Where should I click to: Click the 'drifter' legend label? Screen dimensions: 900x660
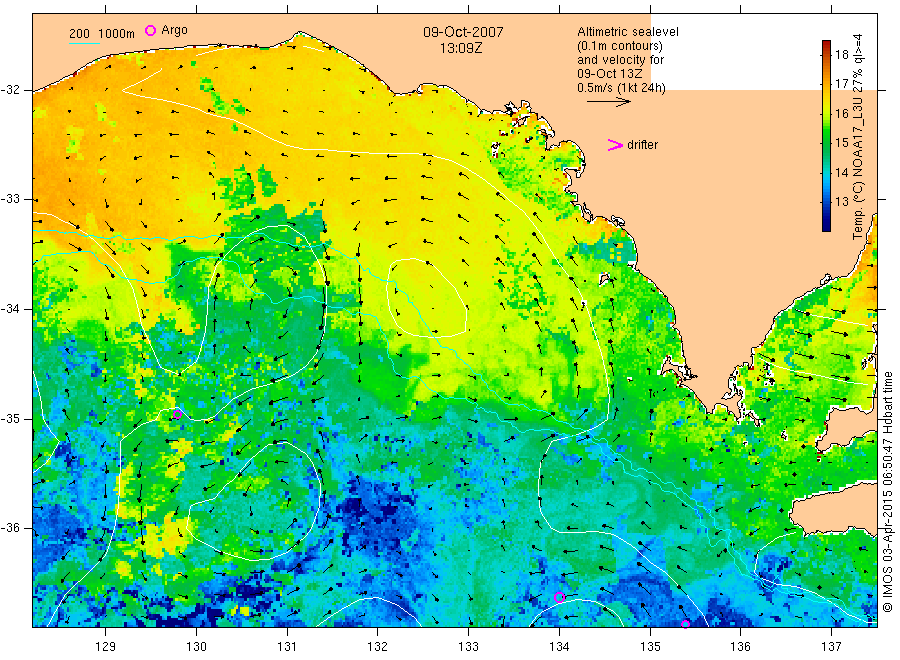coord(642,145)
